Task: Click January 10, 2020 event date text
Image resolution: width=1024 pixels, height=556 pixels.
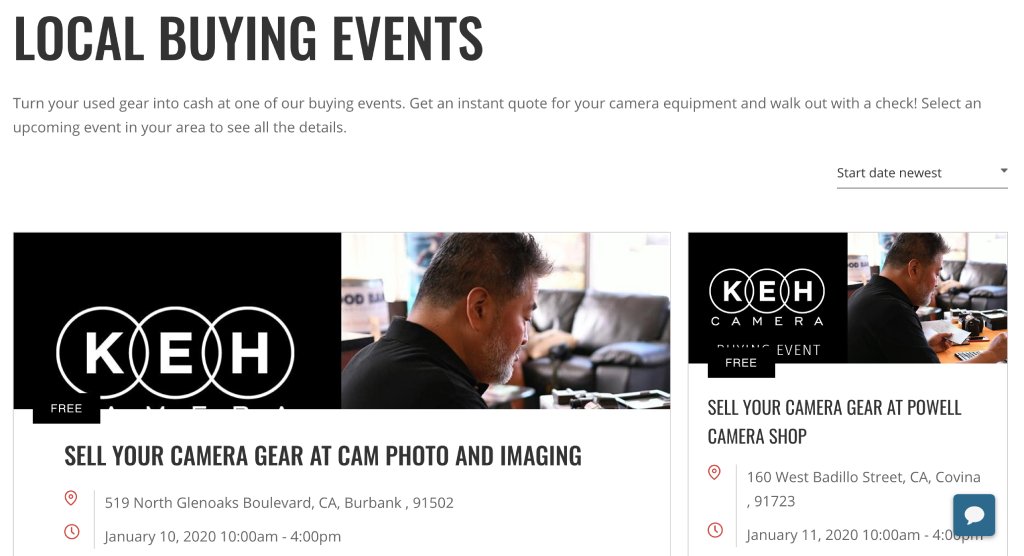Action: pos(223,536)
